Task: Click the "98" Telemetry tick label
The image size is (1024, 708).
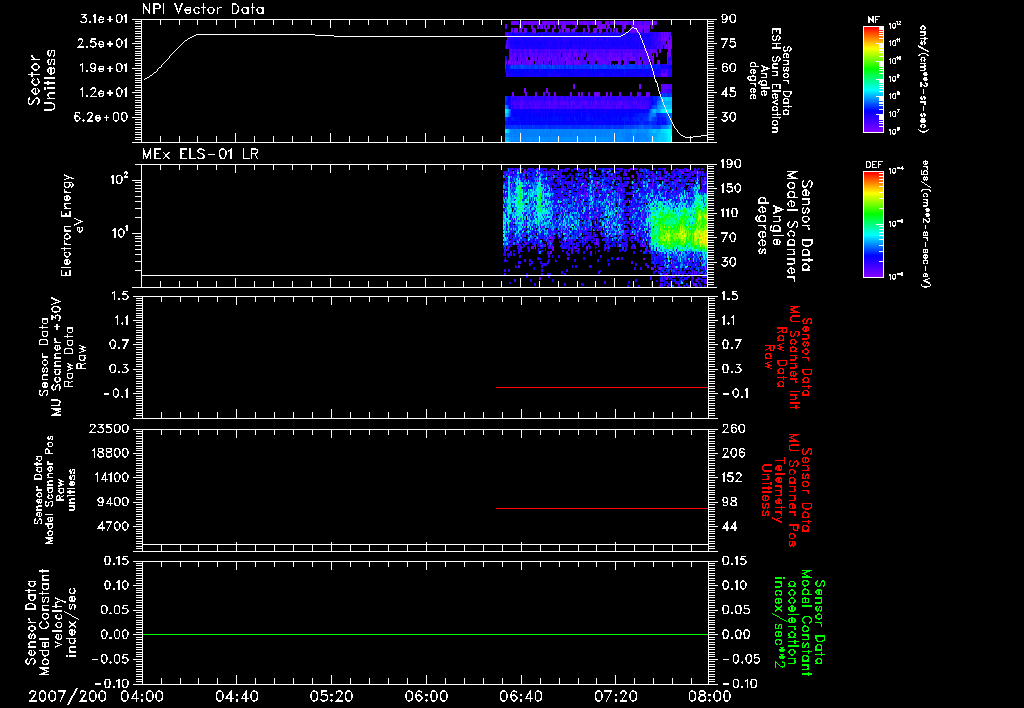Action: (x=729, y=502)
